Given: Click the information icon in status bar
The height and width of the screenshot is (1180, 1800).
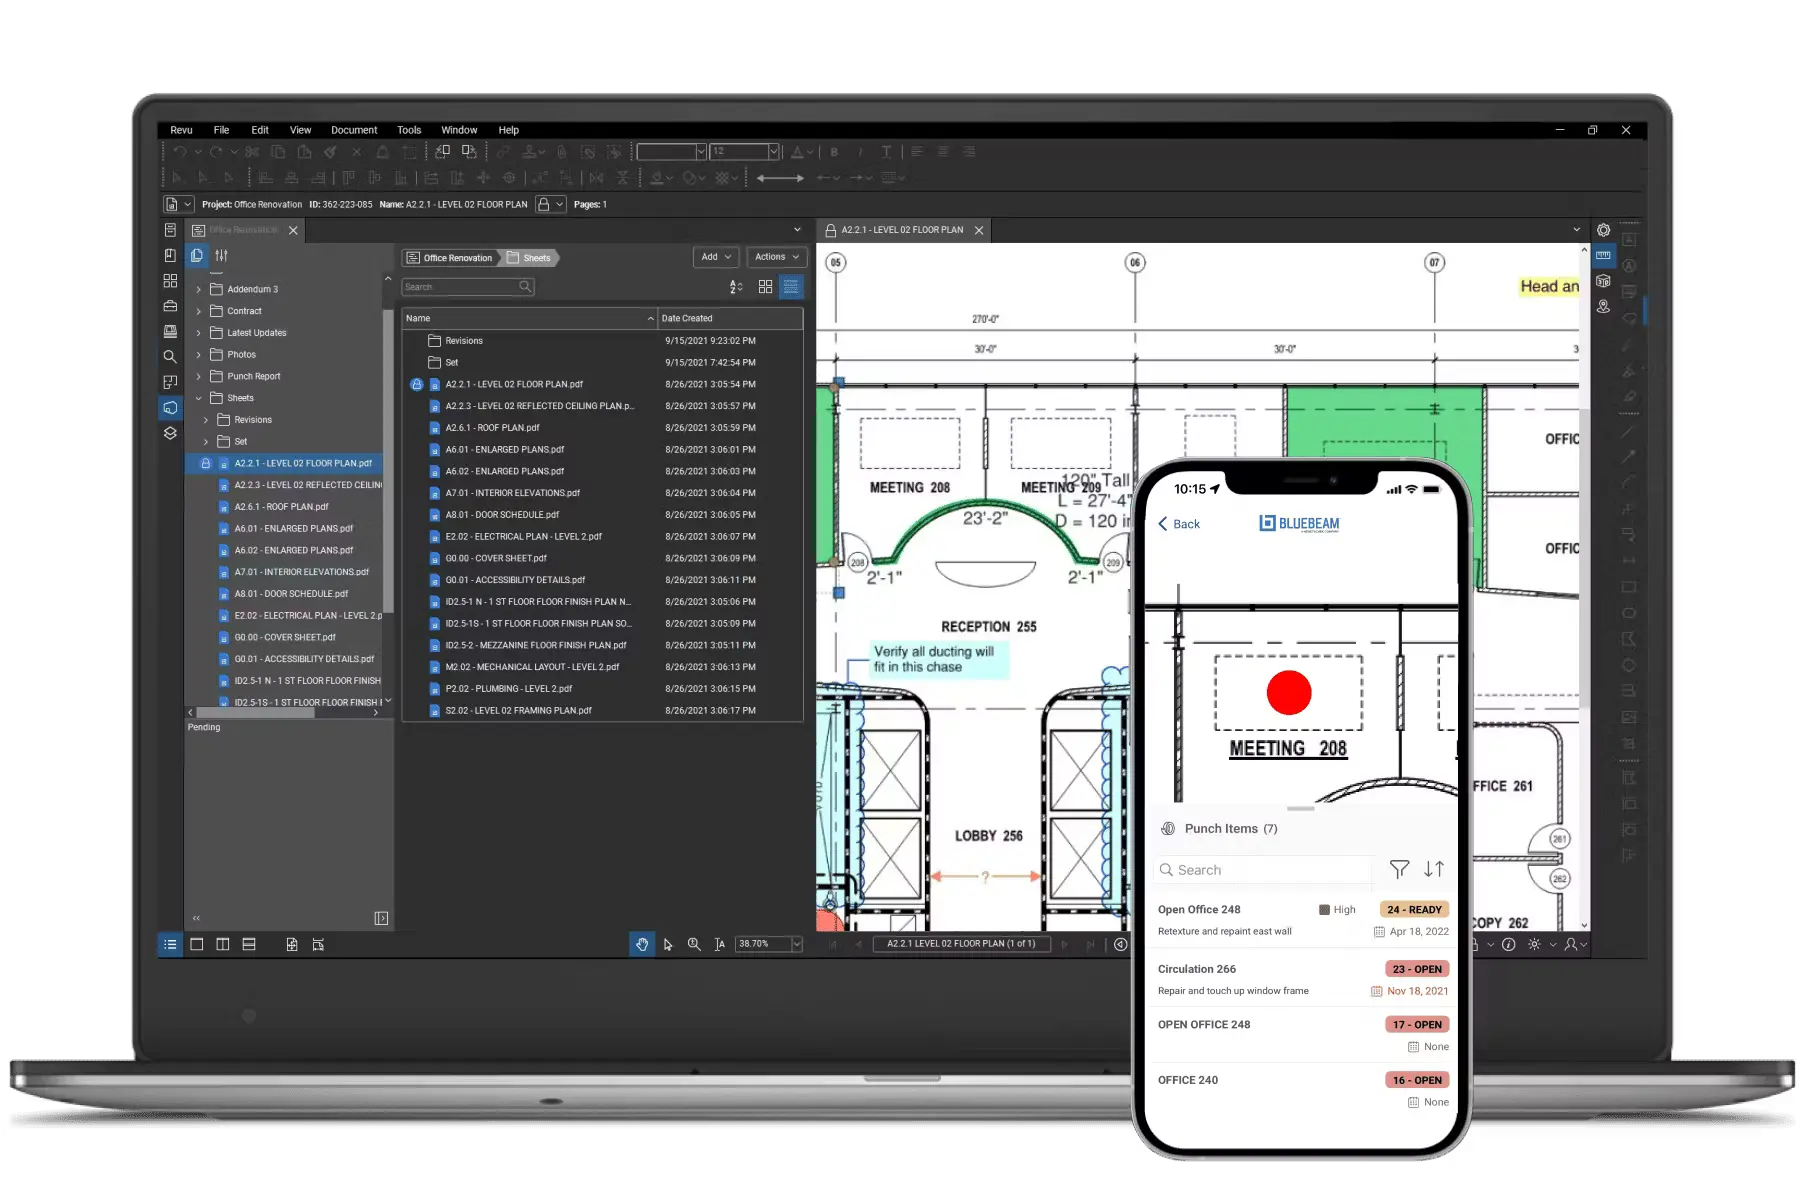Looking at the screenshot, I should 1509,944.
